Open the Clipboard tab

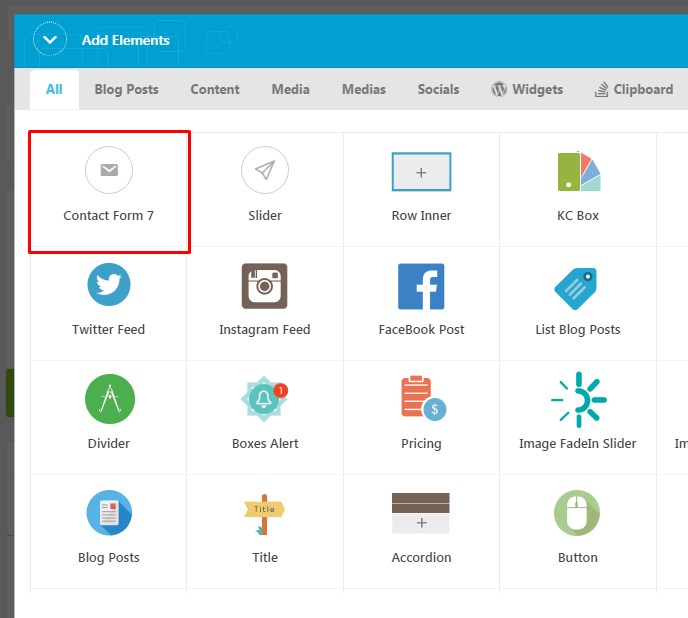tap(633, 89)
